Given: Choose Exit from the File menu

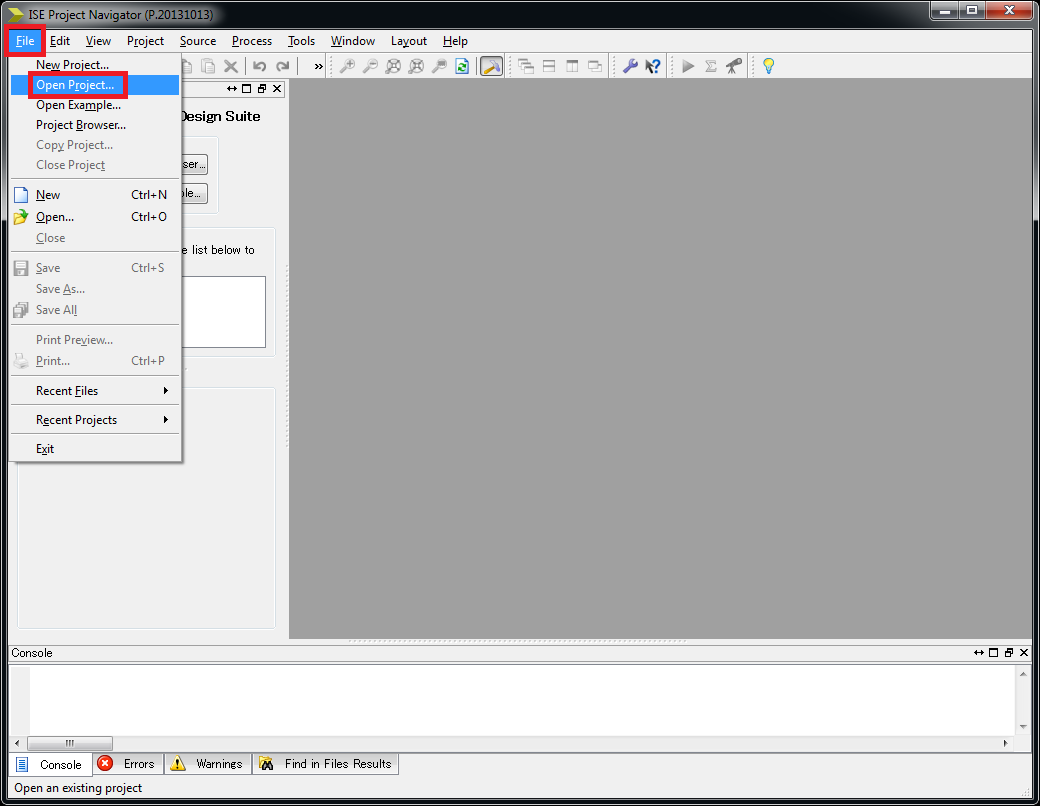Looking at the screenshot, I should 95,449.
